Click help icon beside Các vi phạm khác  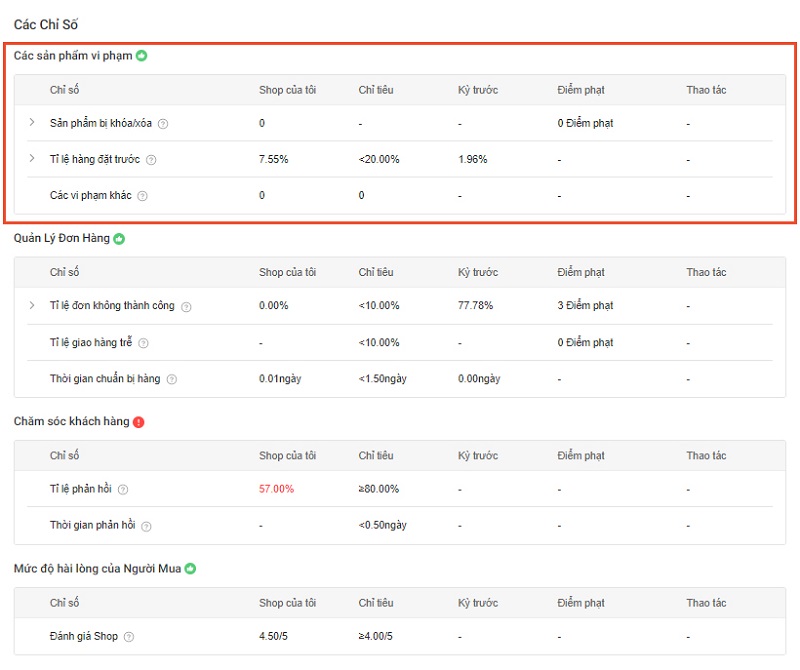pos(142,196)
